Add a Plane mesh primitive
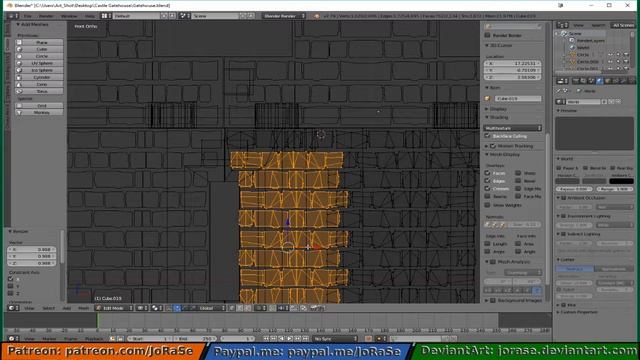 [39, 42]
